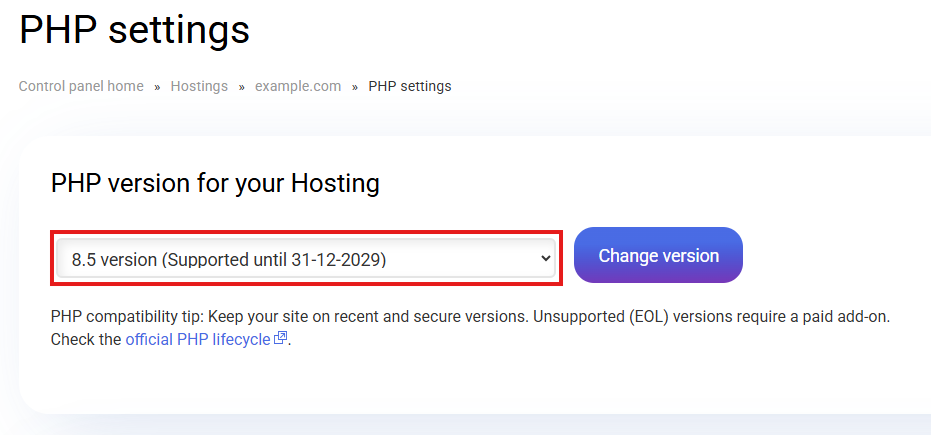Click the separator arrow after example.com
Viewport: 931px width, 435px height.
[355, 87]
